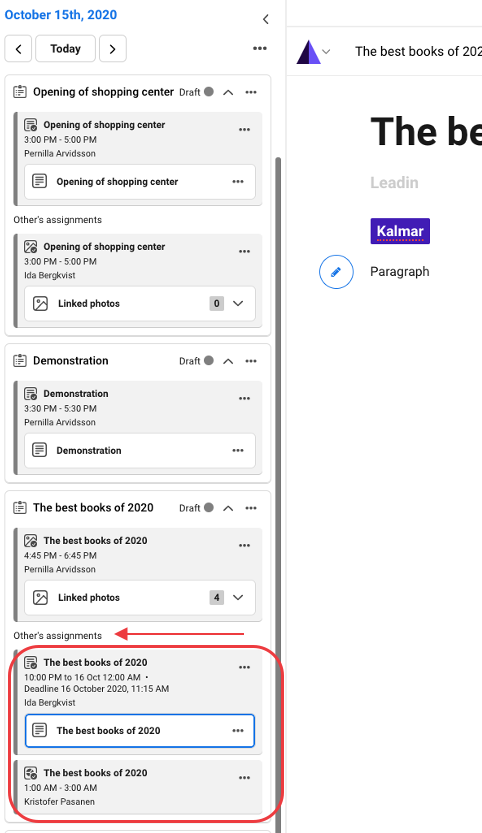Open dropdown next to the app logo

[327, 52]
